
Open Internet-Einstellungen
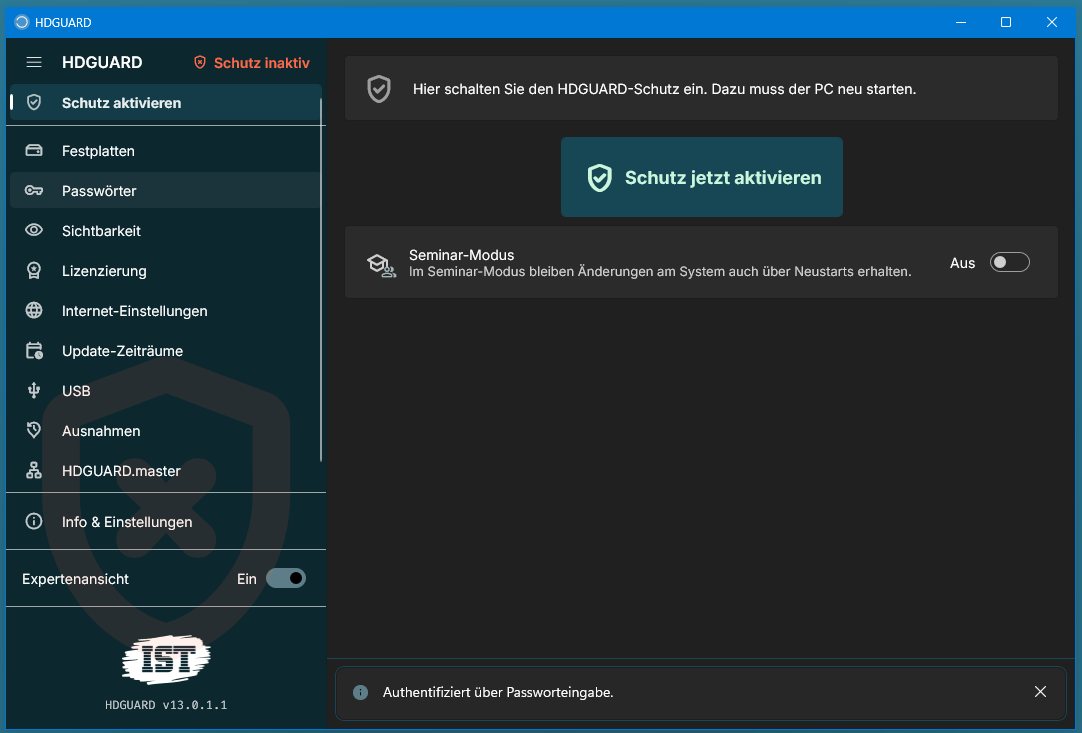click(x=166, y=311)
